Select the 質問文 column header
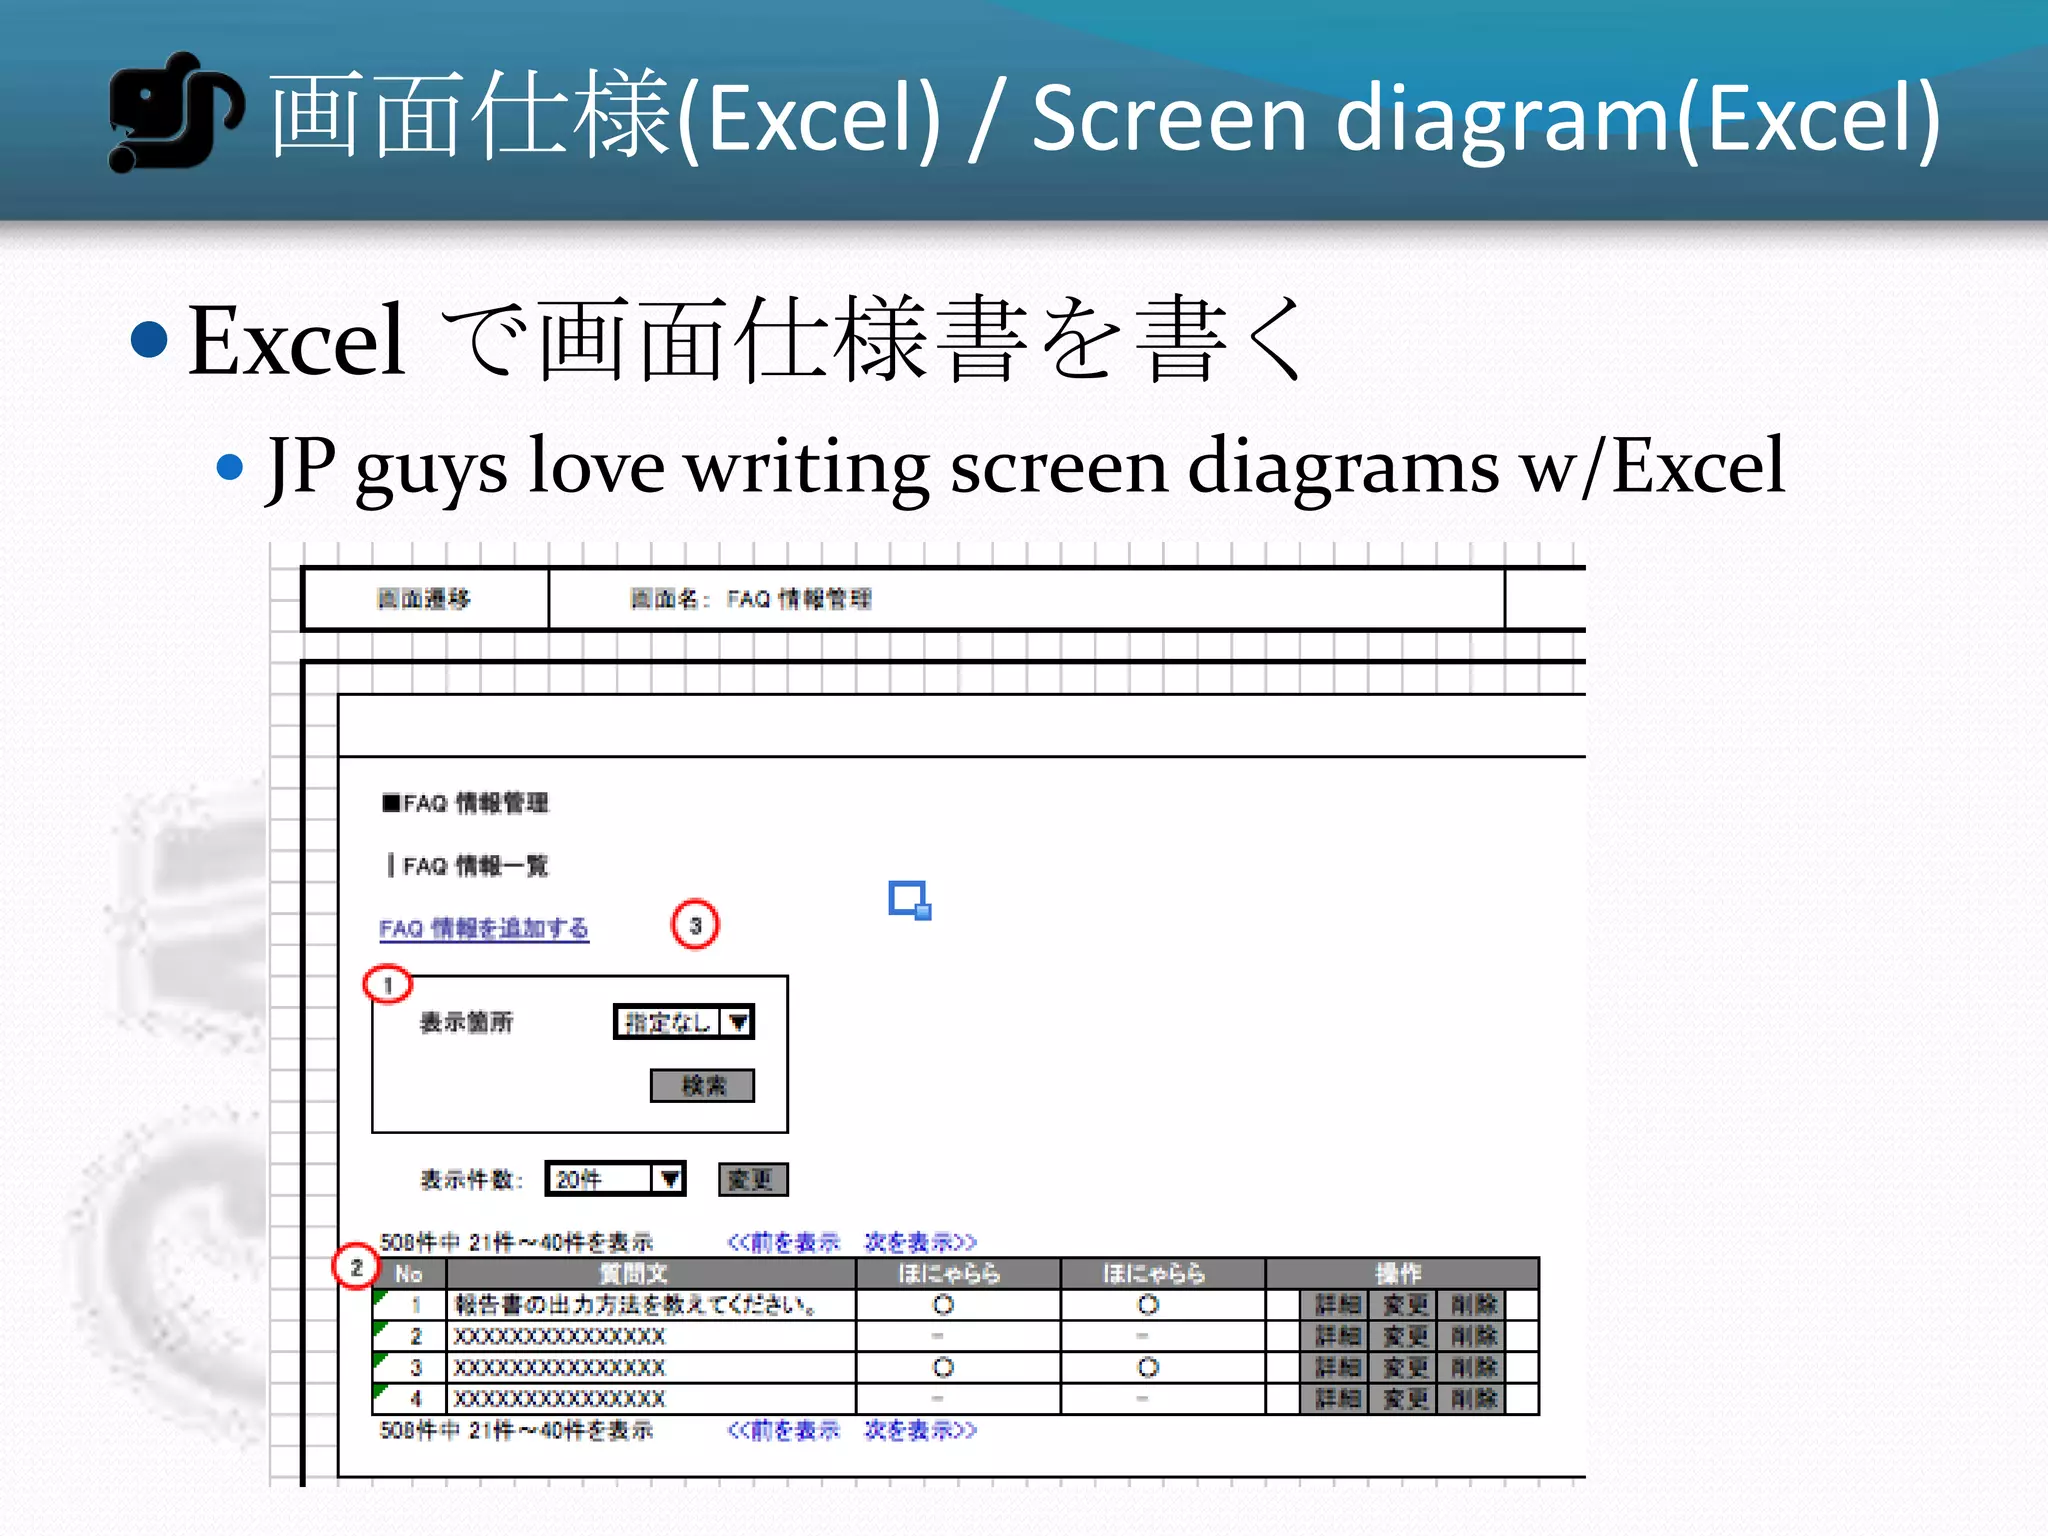The image size is (2048, 1536). [651, 1273]
